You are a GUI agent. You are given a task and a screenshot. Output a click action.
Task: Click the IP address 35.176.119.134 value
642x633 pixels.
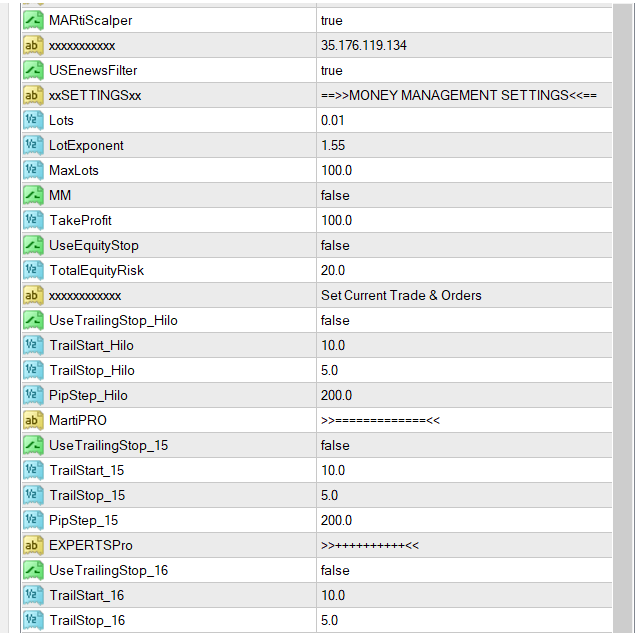tap(364, 45)
